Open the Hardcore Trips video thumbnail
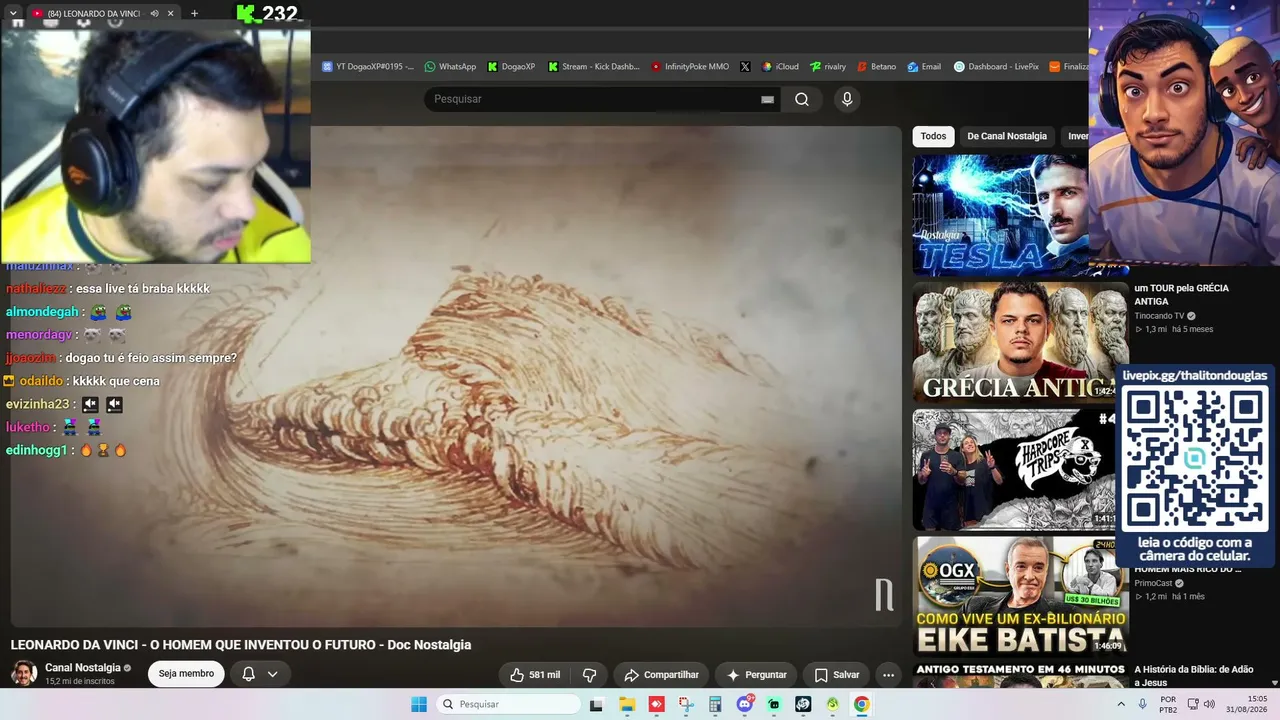Viewport: 1280px width, 720px height. 1015,469
